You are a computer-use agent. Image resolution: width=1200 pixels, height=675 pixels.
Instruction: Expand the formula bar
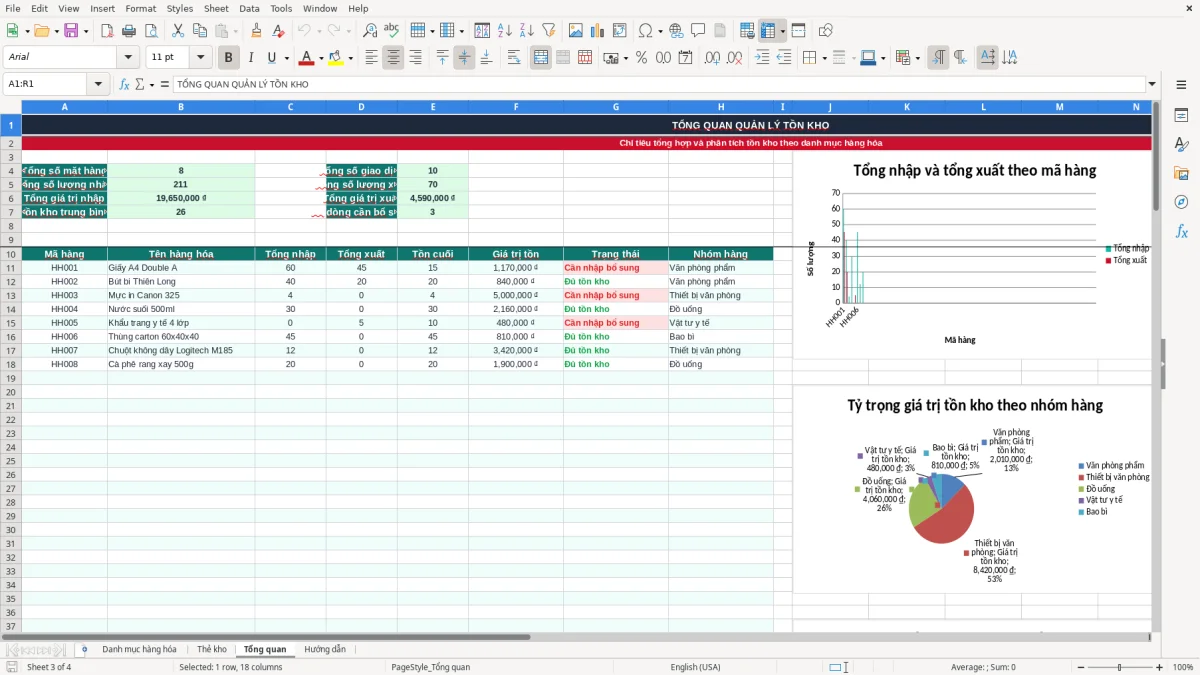(x=1152, y=84)
